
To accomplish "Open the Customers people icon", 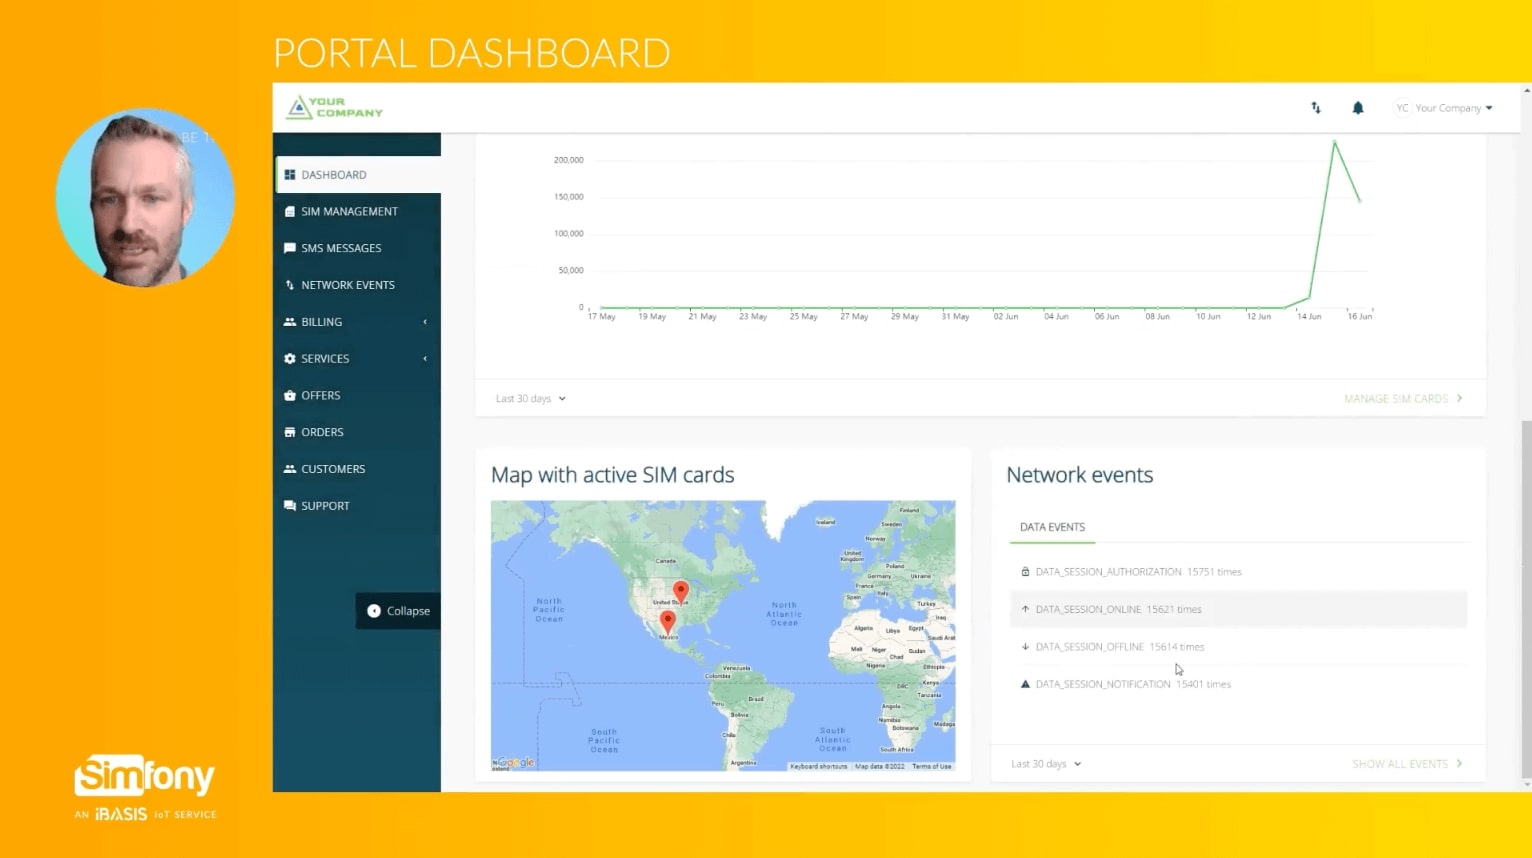I will pyautogui.click(x=290, y=468).
